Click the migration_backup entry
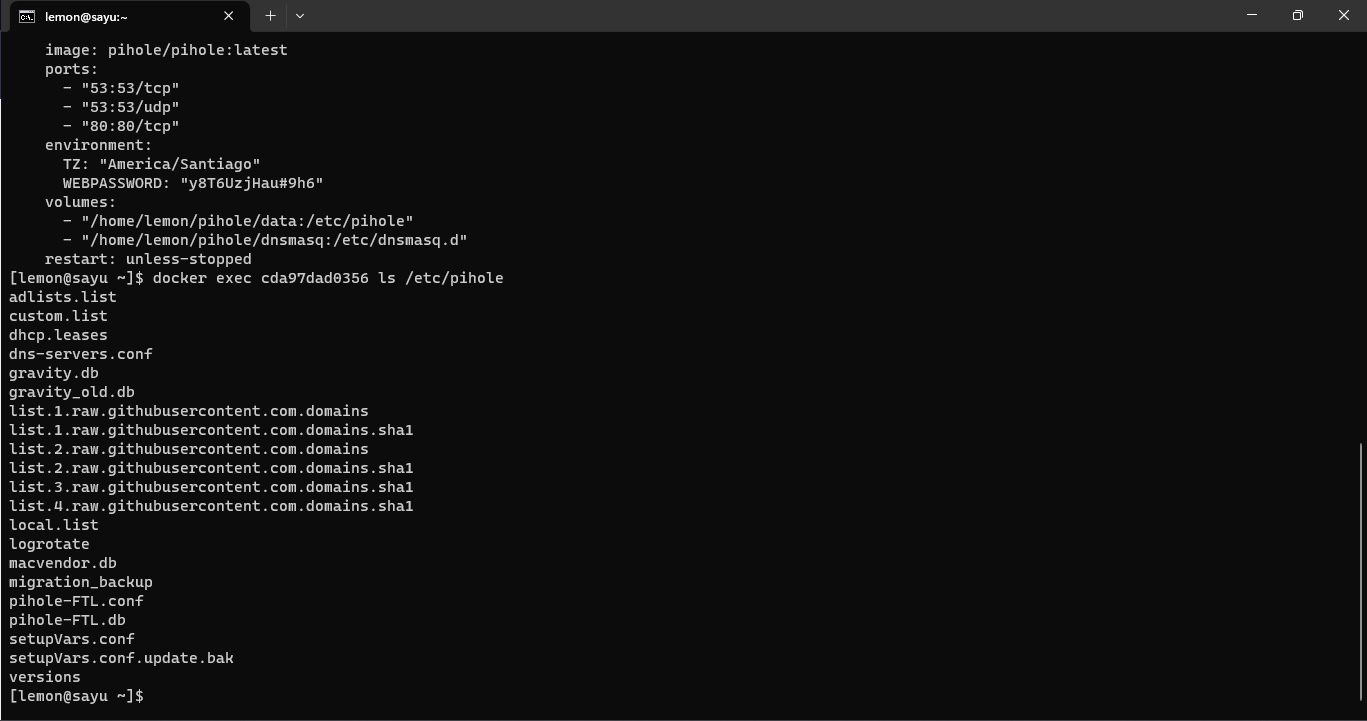Viewport: 1367px width, 721px height. [81, 582]
